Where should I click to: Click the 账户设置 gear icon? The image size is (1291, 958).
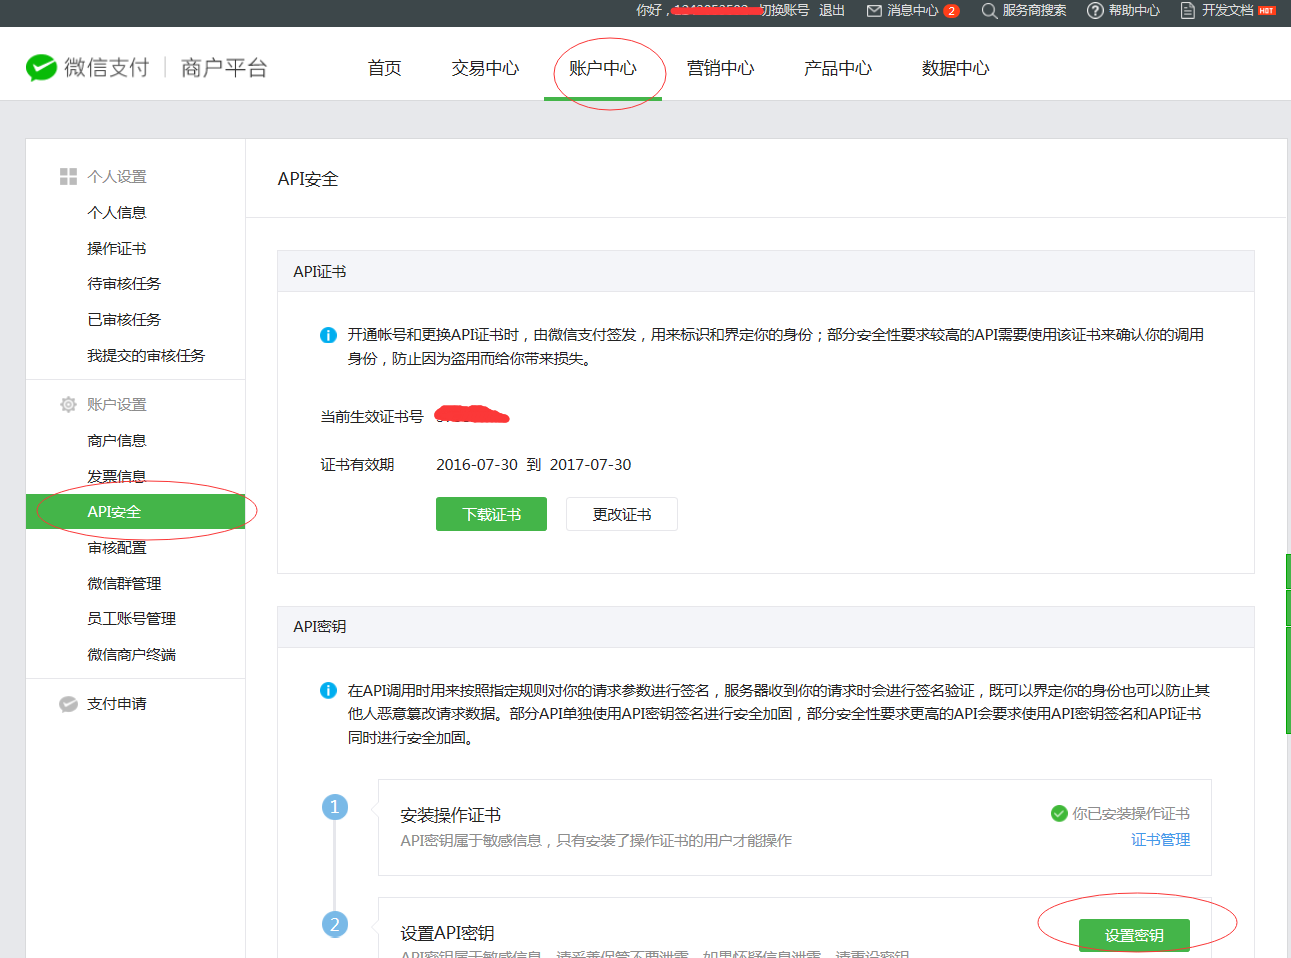pos(68,405)
